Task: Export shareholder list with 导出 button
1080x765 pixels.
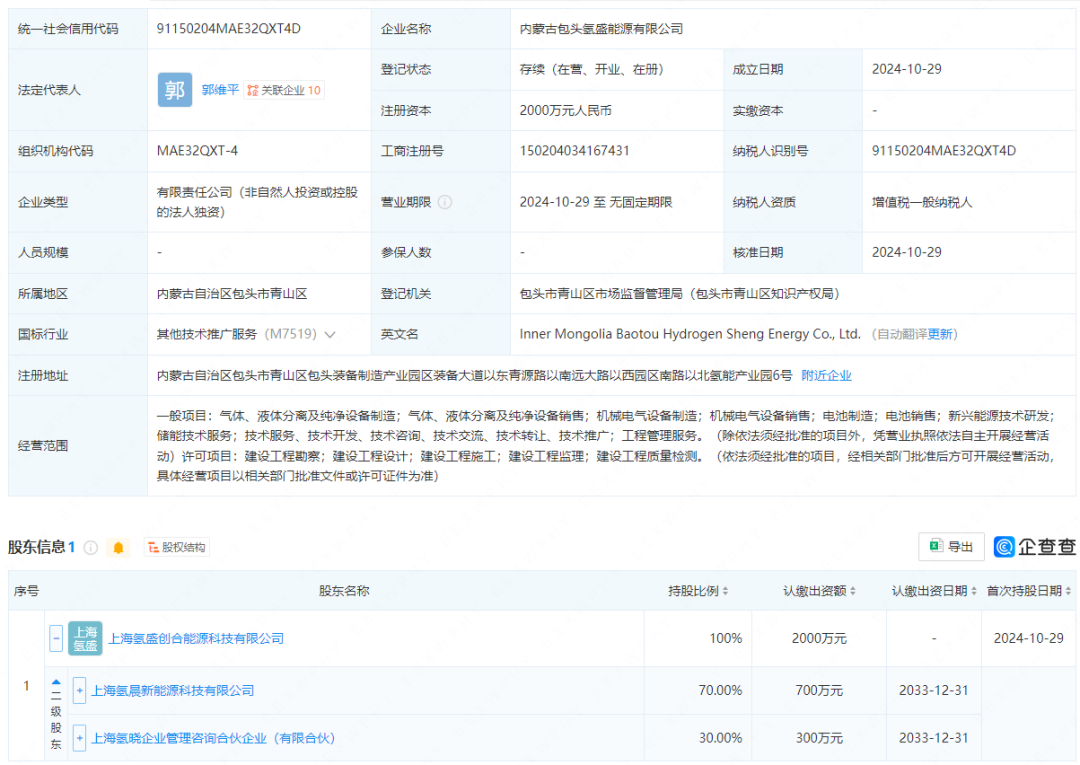Action: click(951, 547)
